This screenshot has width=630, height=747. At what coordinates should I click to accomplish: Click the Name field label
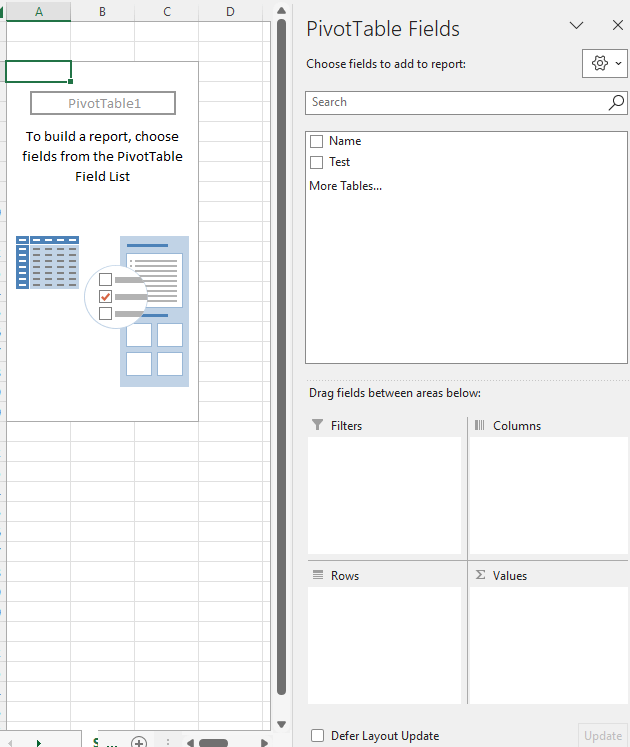tap(345, 141)
